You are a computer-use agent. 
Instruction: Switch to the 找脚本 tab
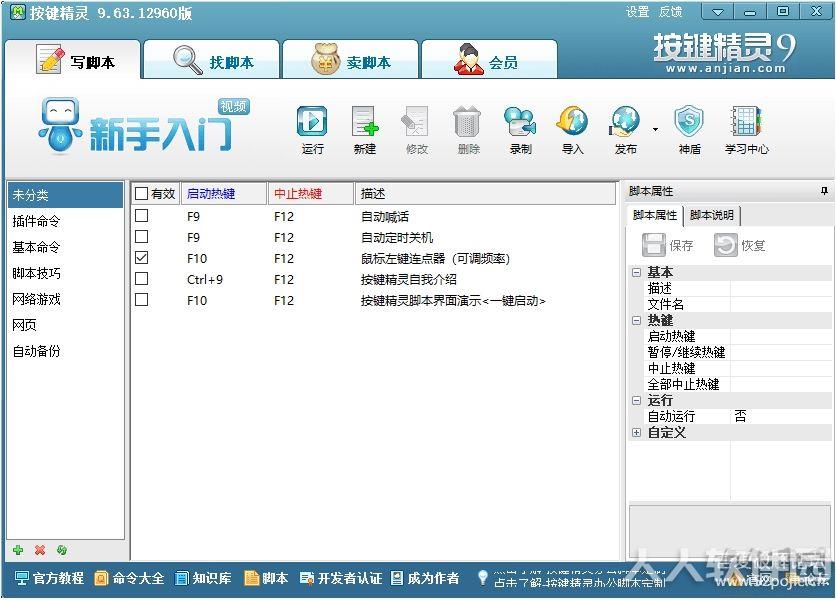pyautogui.click(x=212, y=60)
